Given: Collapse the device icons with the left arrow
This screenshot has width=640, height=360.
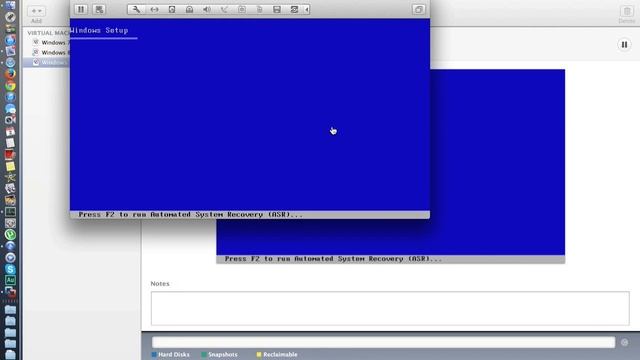Looking at the screenshot, I should coord(307,9).
